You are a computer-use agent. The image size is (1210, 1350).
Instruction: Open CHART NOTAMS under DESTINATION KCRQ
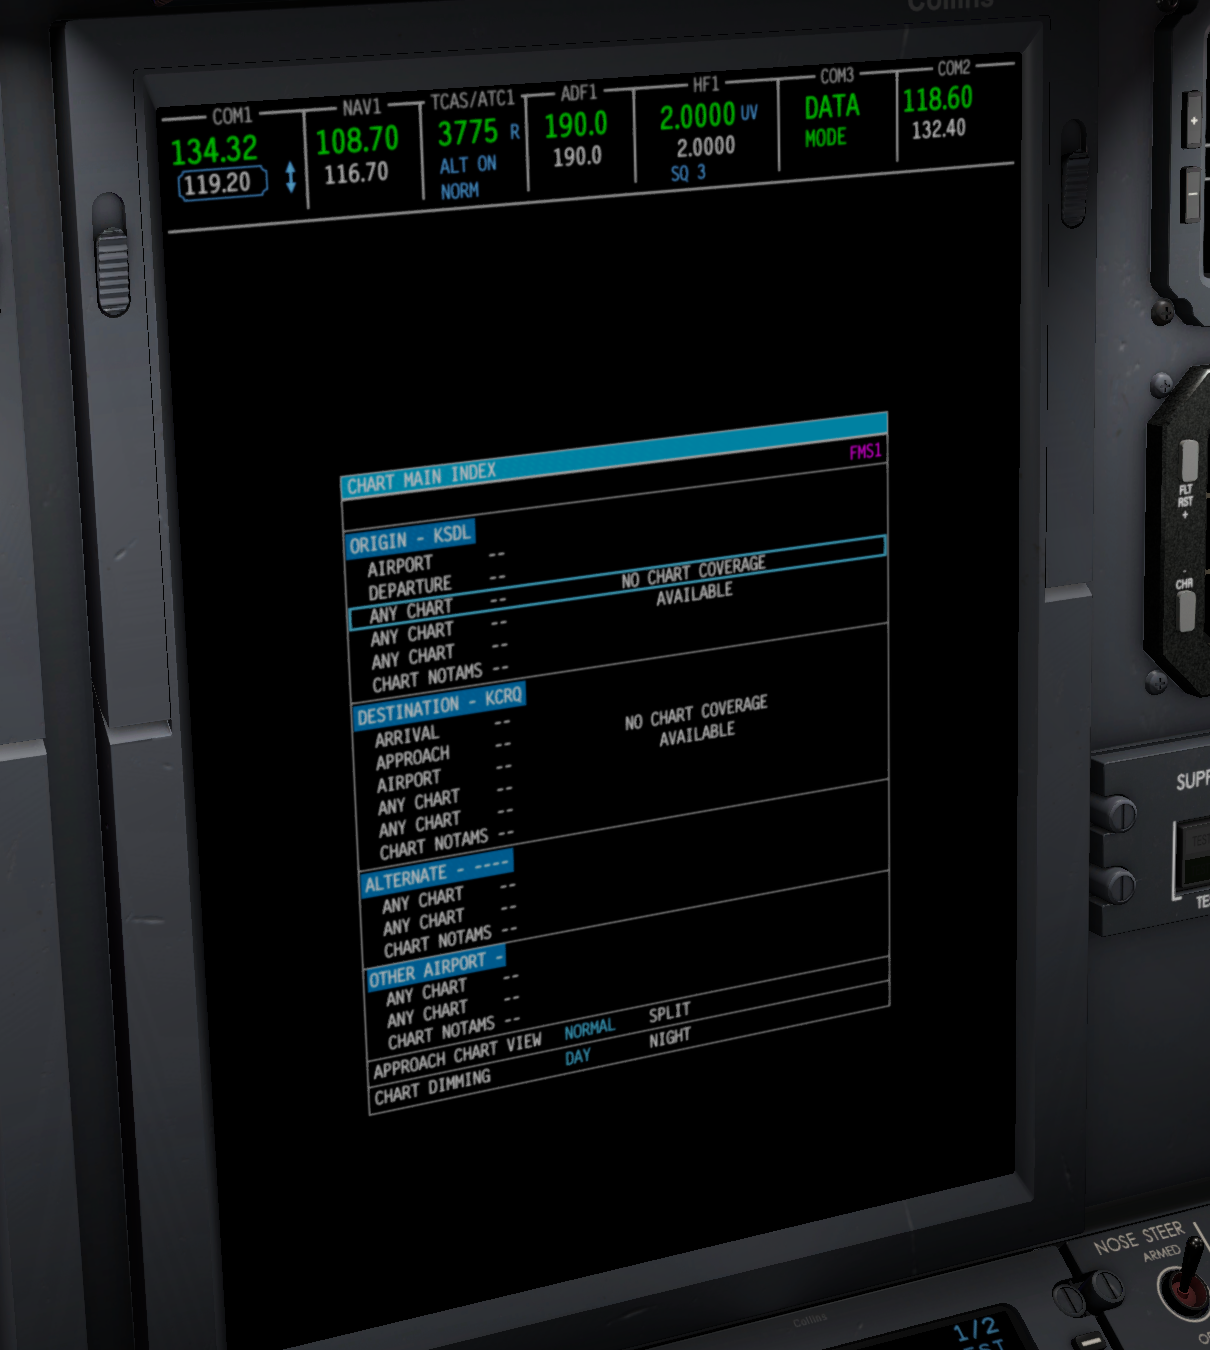click(x=434, y=844)
